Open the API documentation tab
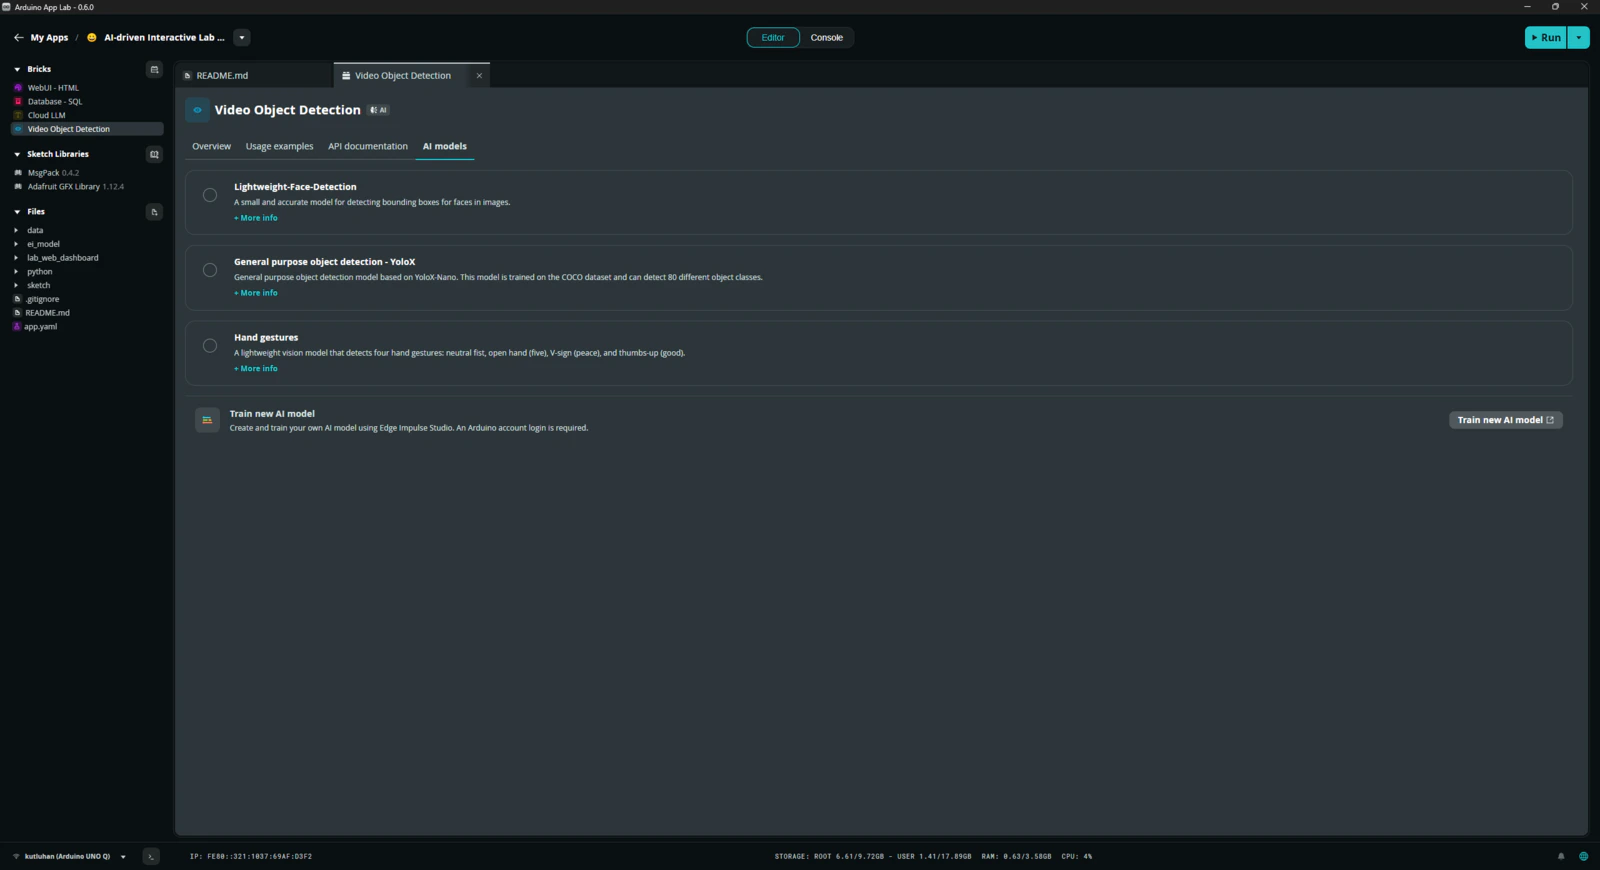Image resolution: width=1600 pixels, height=870 pixels. [368, 146]
